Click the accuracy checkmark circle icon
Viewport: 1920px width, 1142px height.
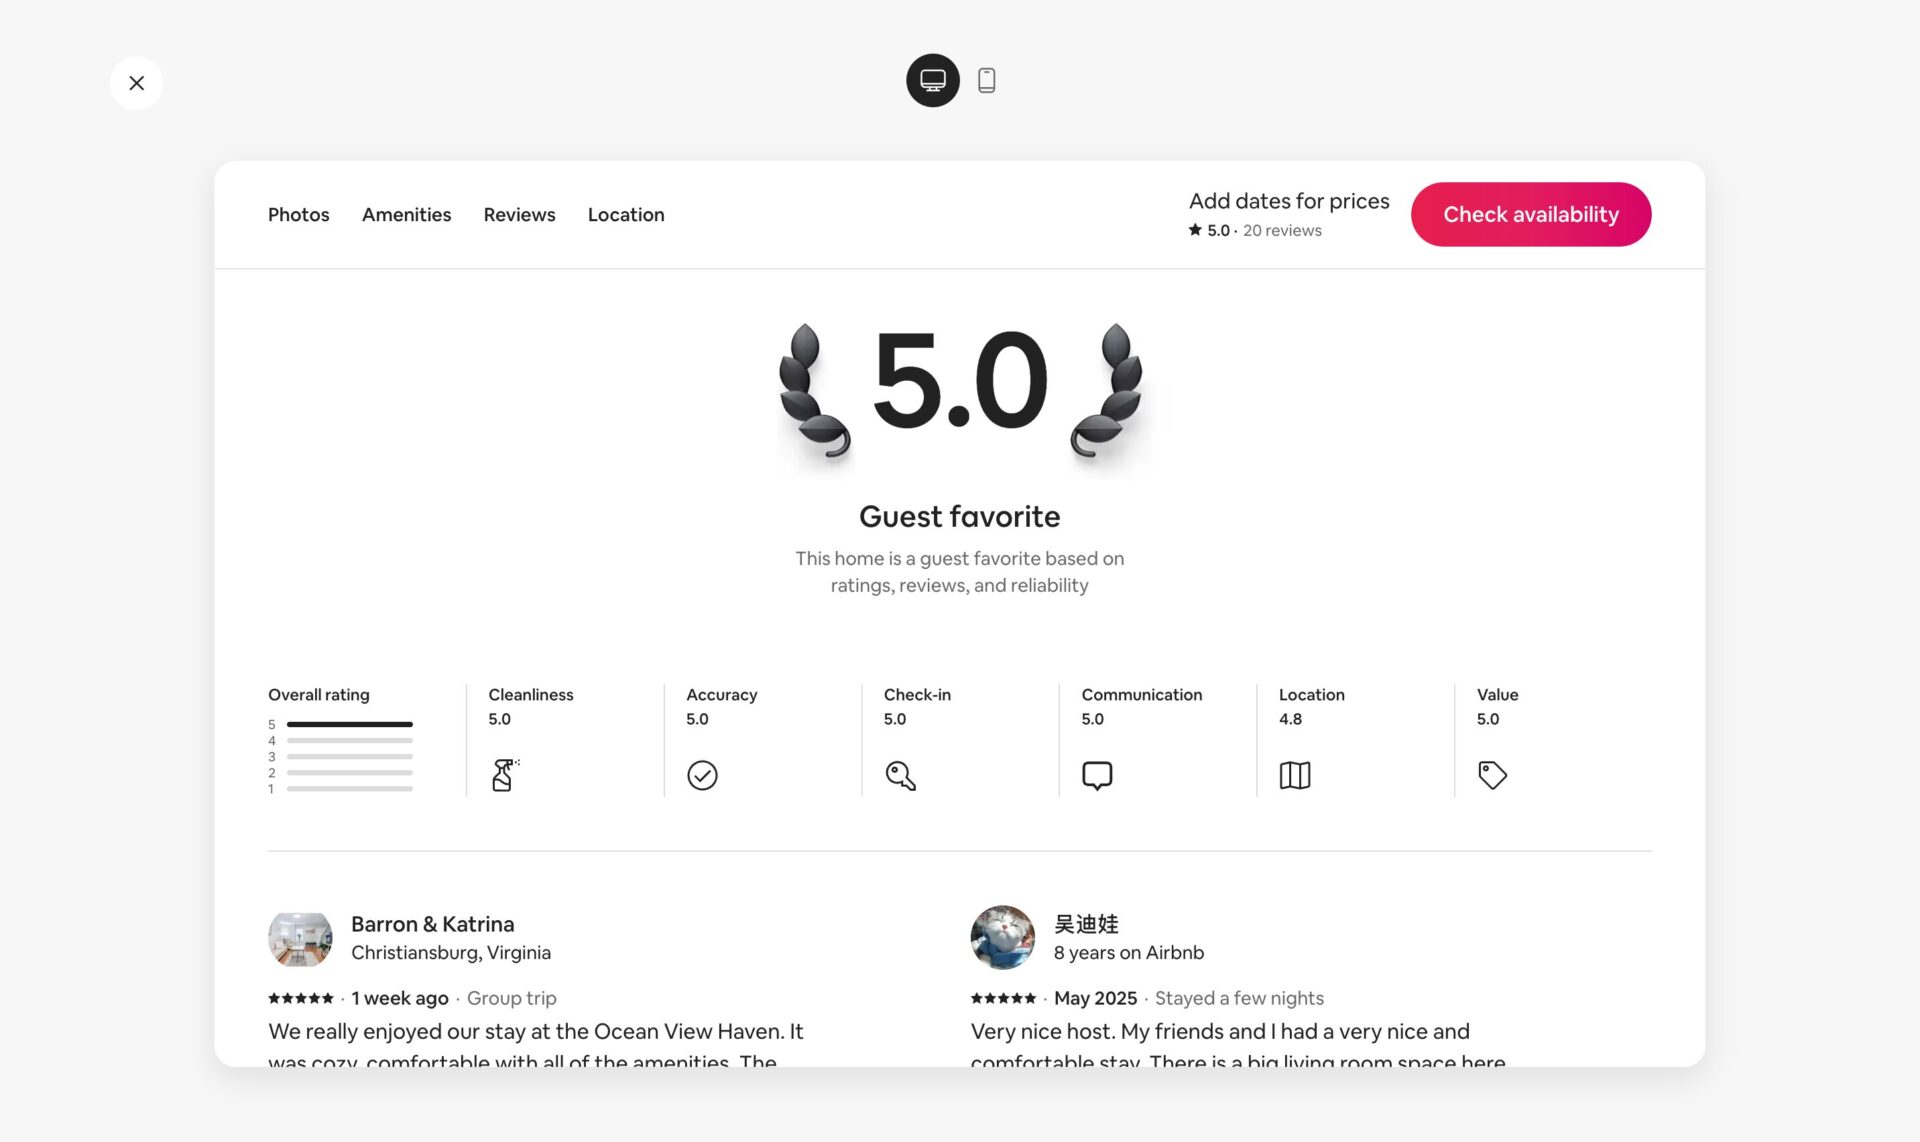[x=702, y=775]
